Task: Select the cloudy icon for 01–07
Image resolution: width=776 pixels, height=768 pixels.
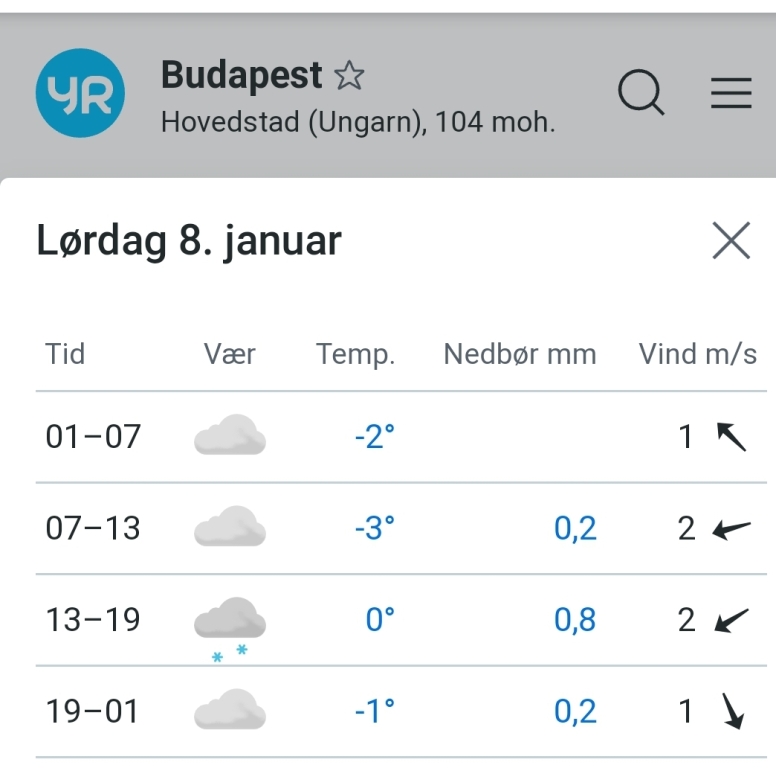Action: (230, 435)
